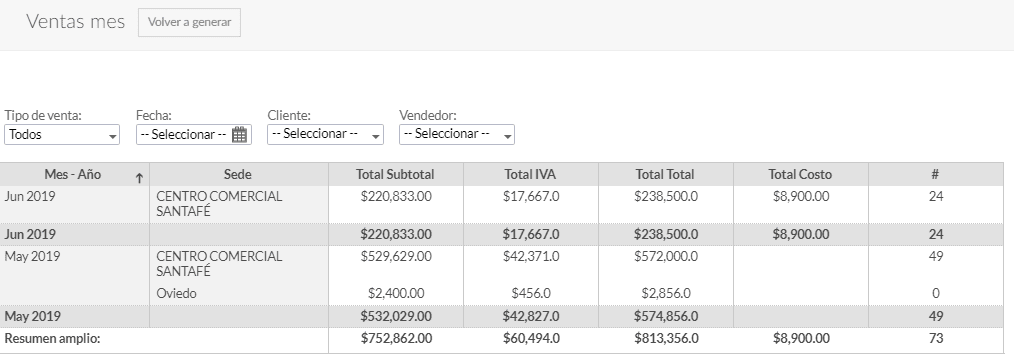
Task: Sort by Total Total column header
Action: point(665,174)
